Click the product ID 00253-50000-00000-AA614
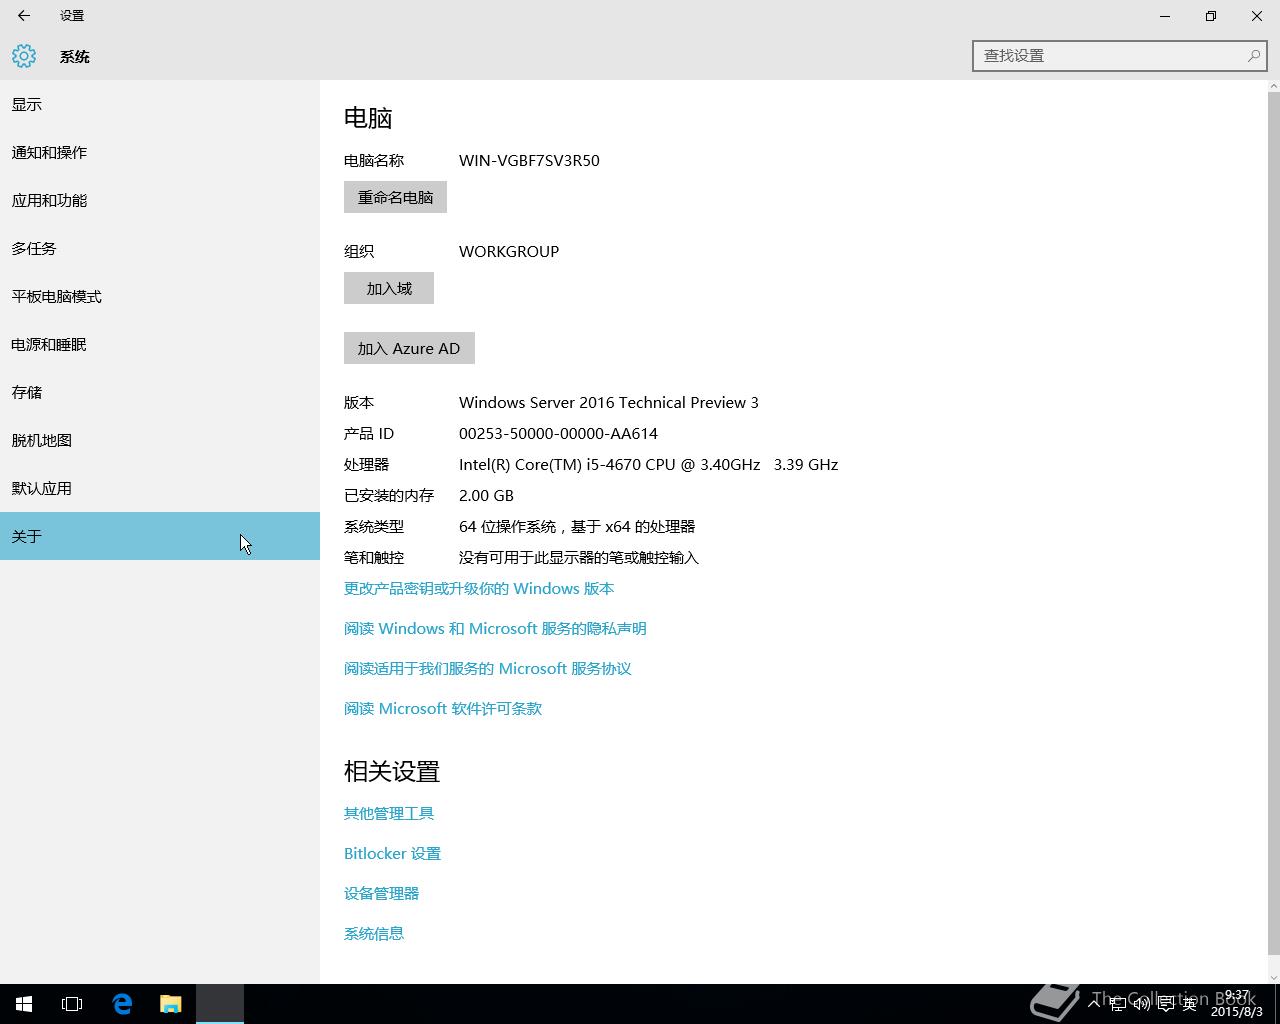 tap(558, 433)
